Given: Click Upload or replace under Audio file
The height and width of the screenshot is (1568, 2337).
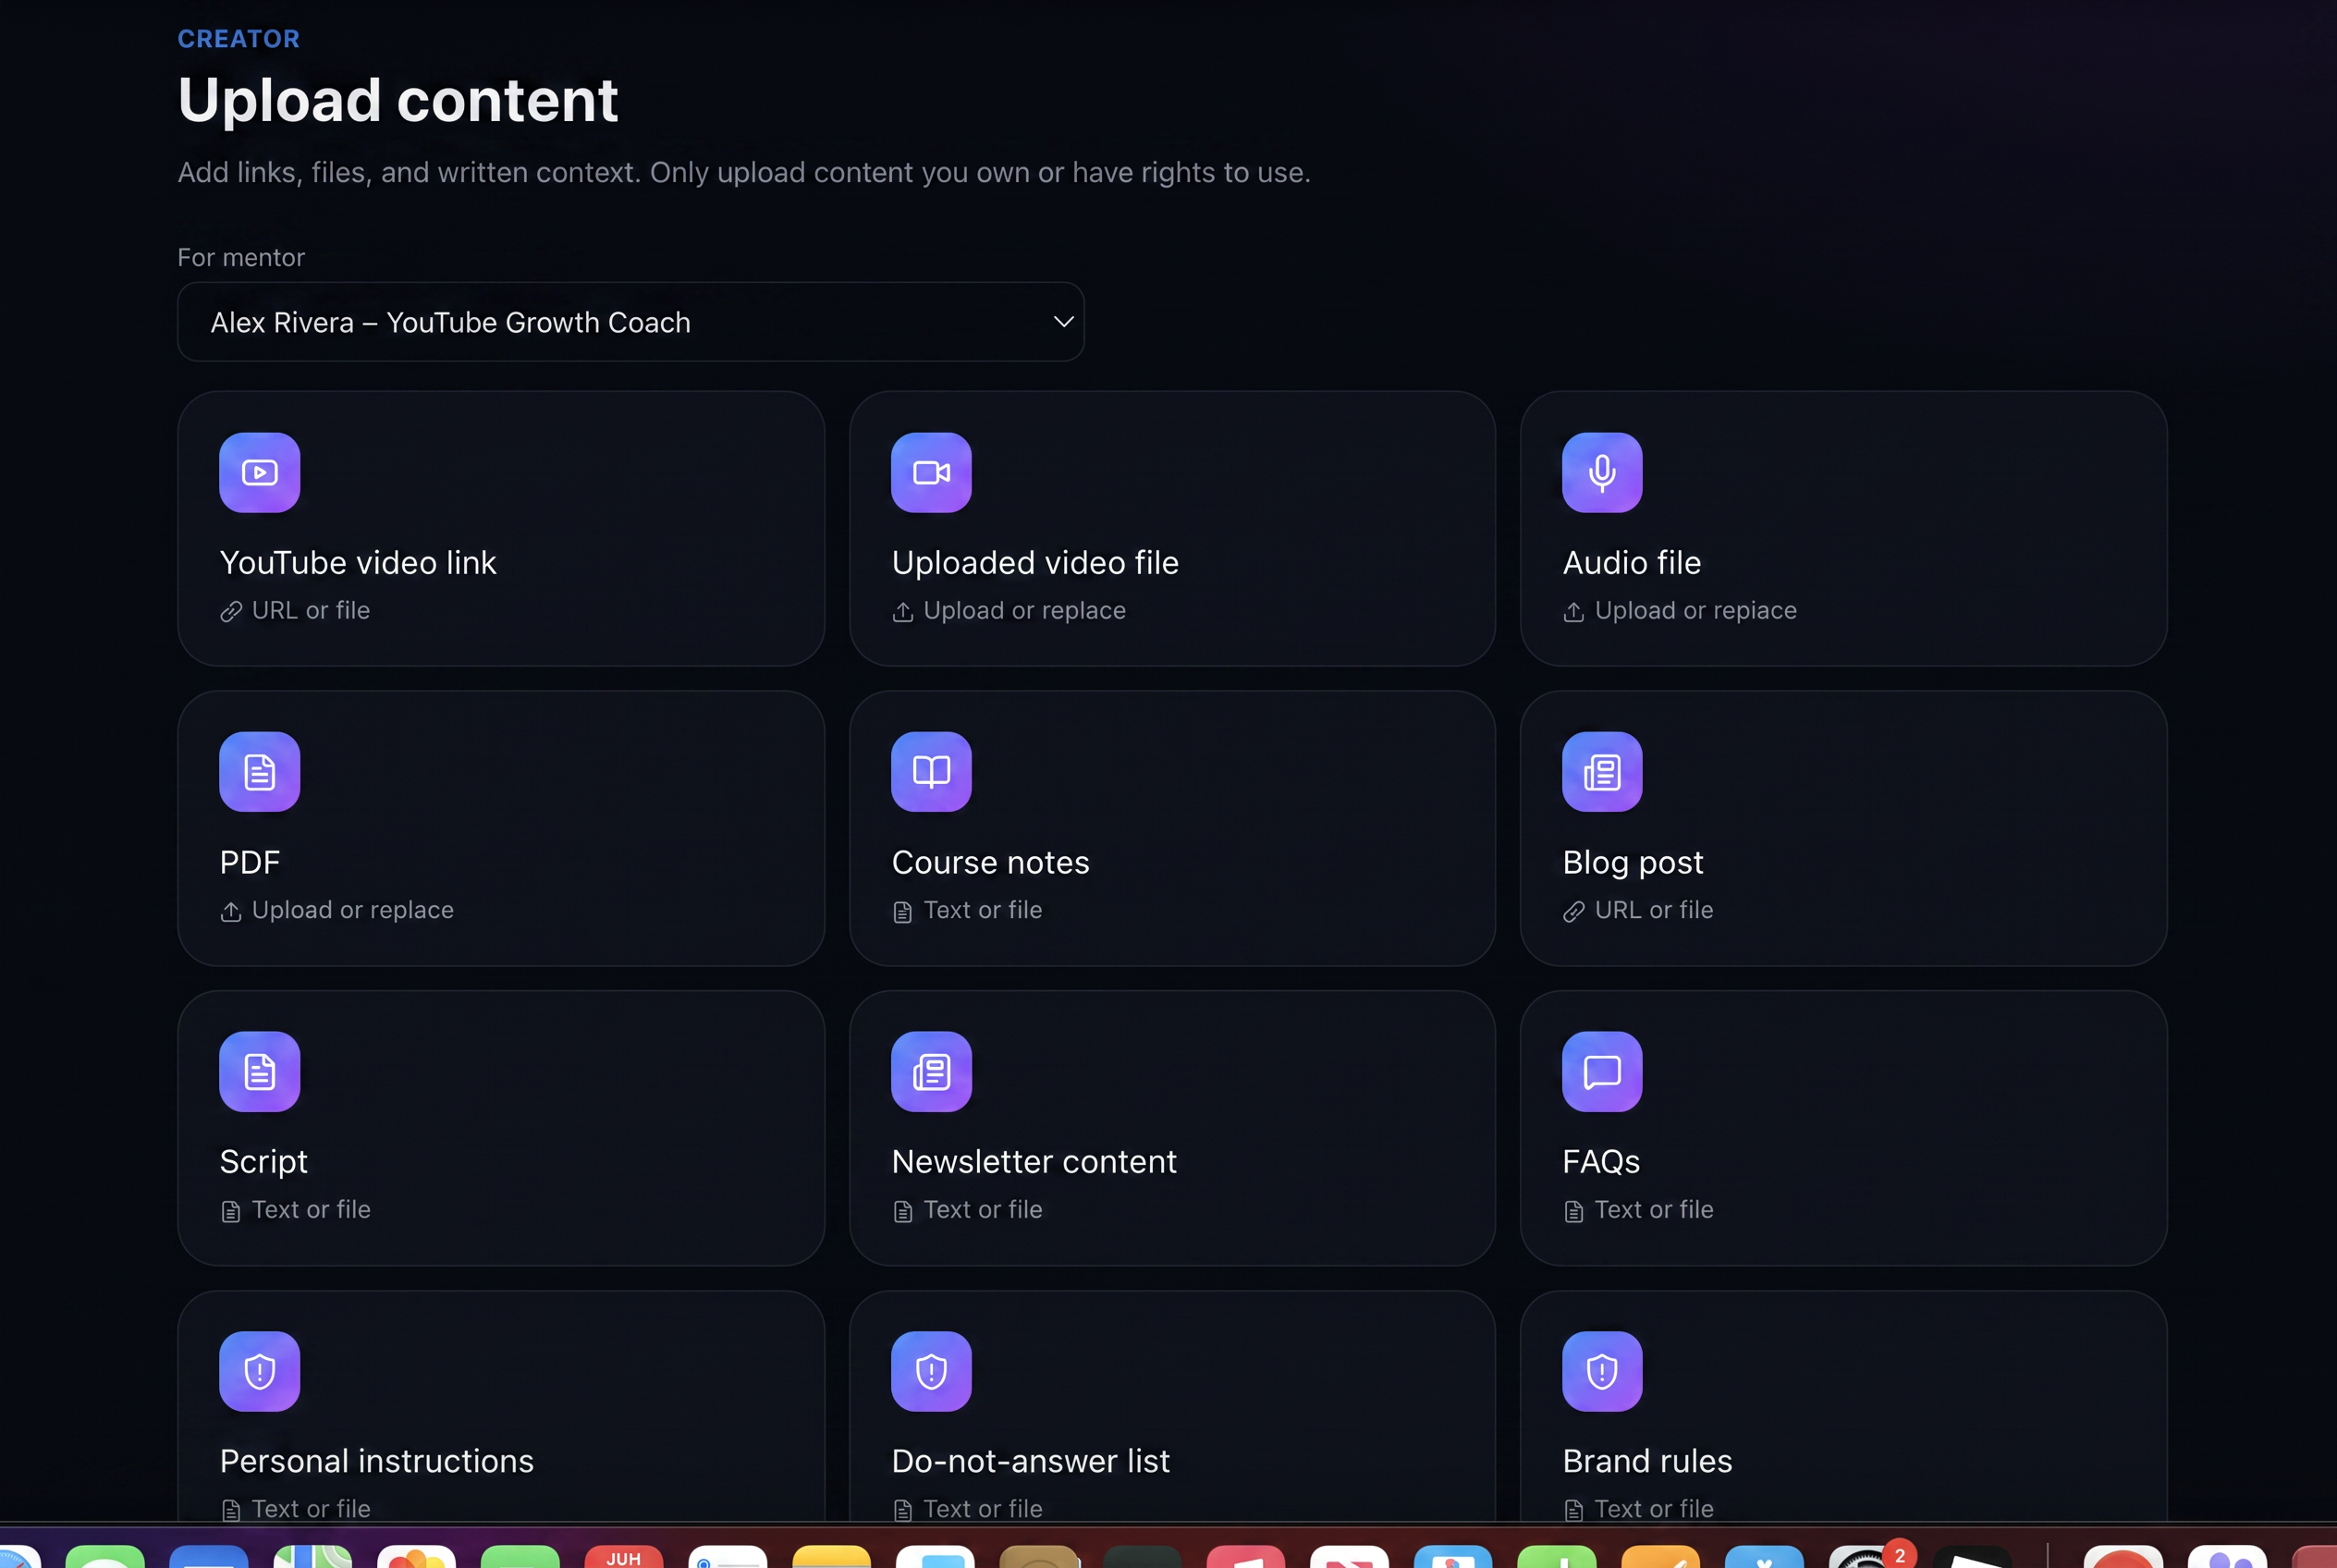Looking at the screenshot, I should pyautogui.click(x=1695, y=610).
